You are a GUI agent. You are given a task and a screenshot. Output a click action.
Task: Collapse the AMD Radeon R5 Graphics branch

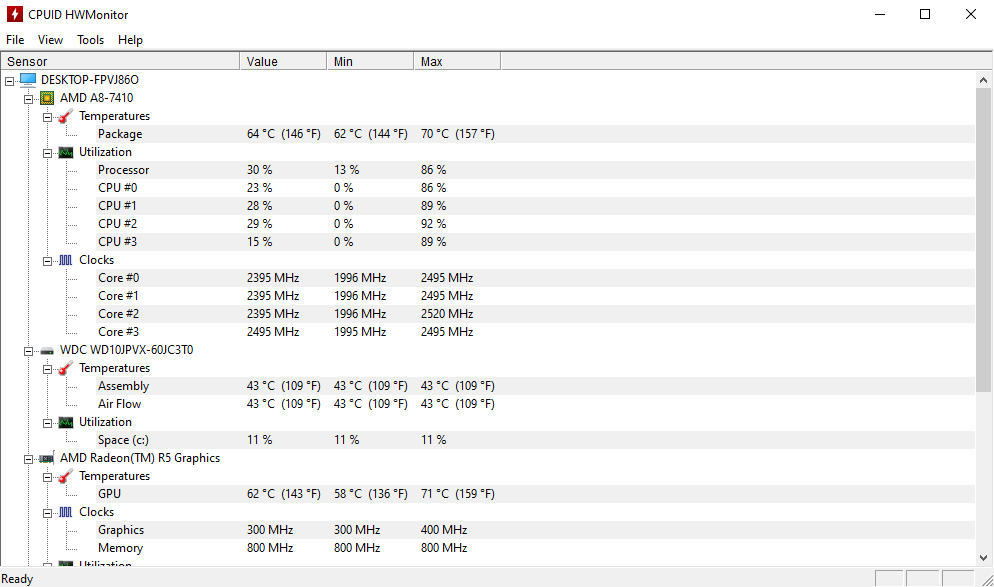pyautogui.click(x=29, y=458)
